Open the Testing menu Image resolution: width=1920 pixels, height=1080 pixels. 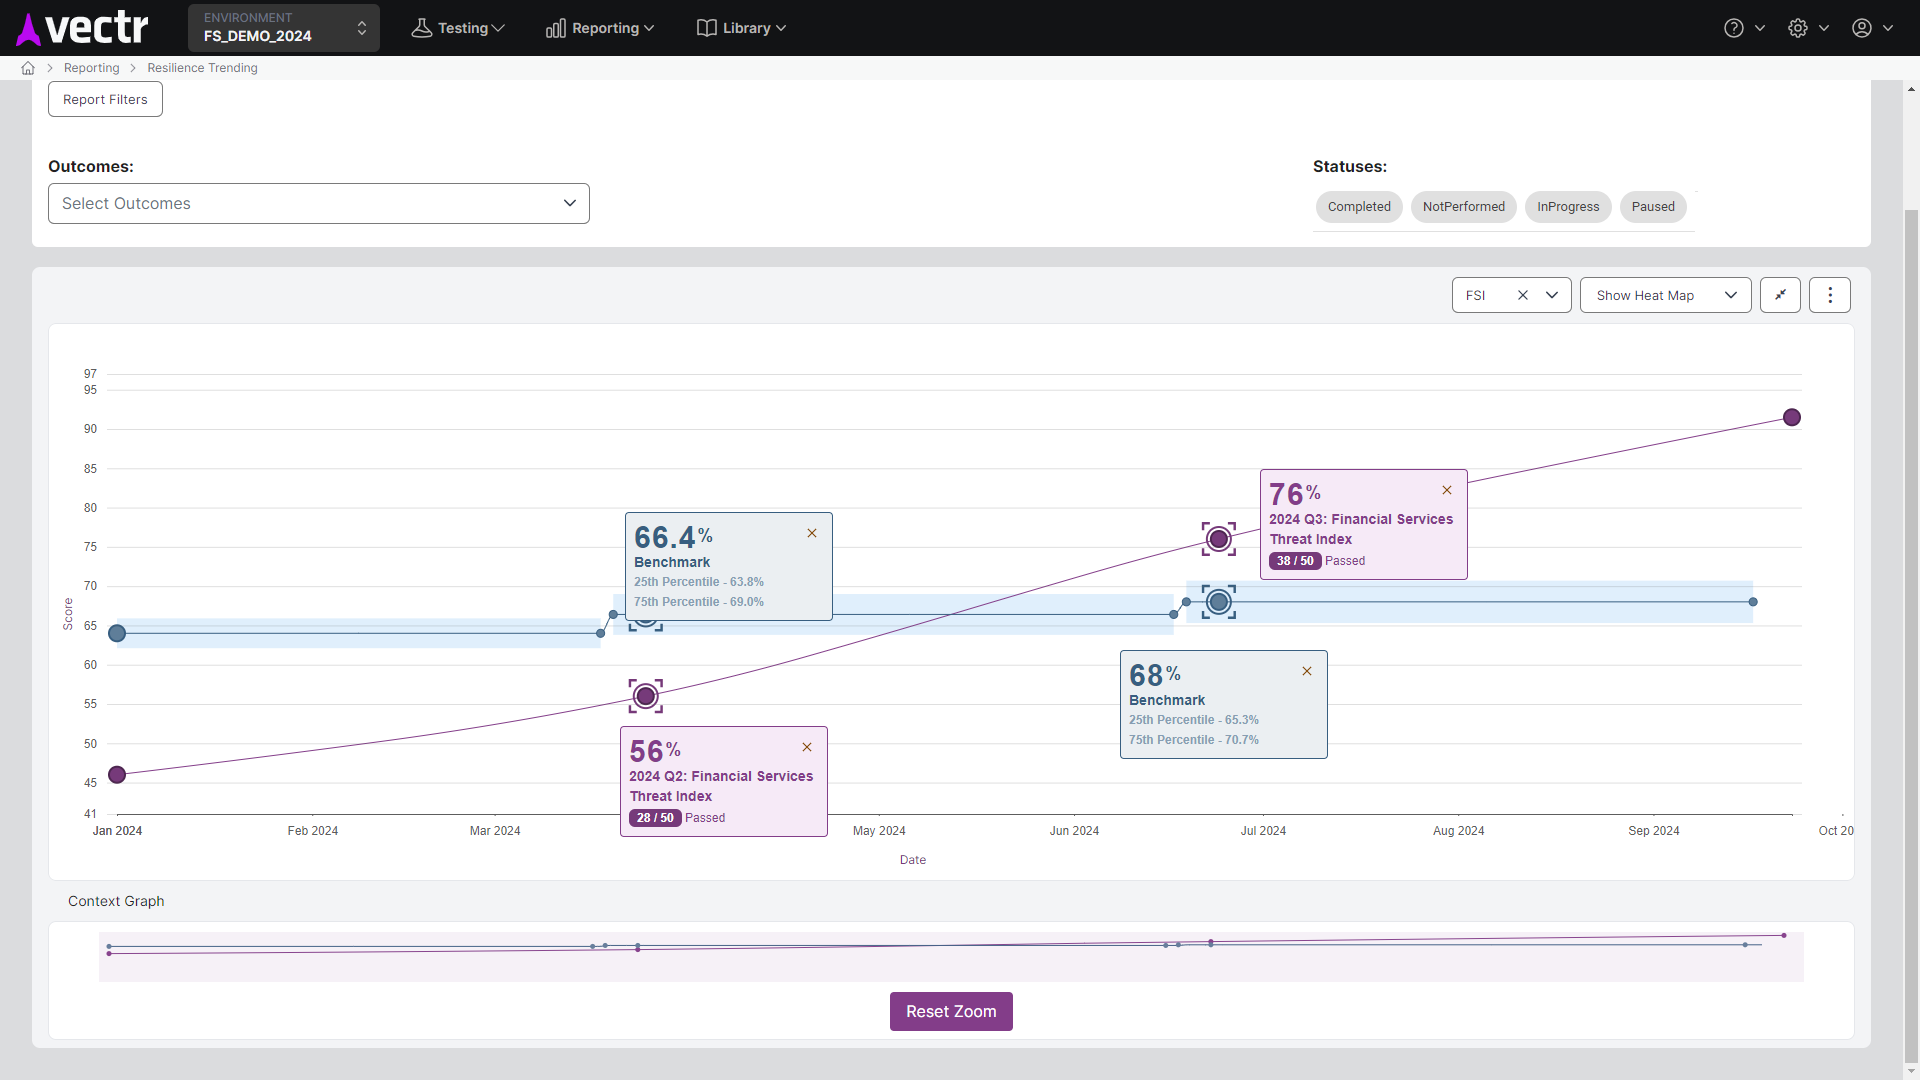click(x=458, y=28)
